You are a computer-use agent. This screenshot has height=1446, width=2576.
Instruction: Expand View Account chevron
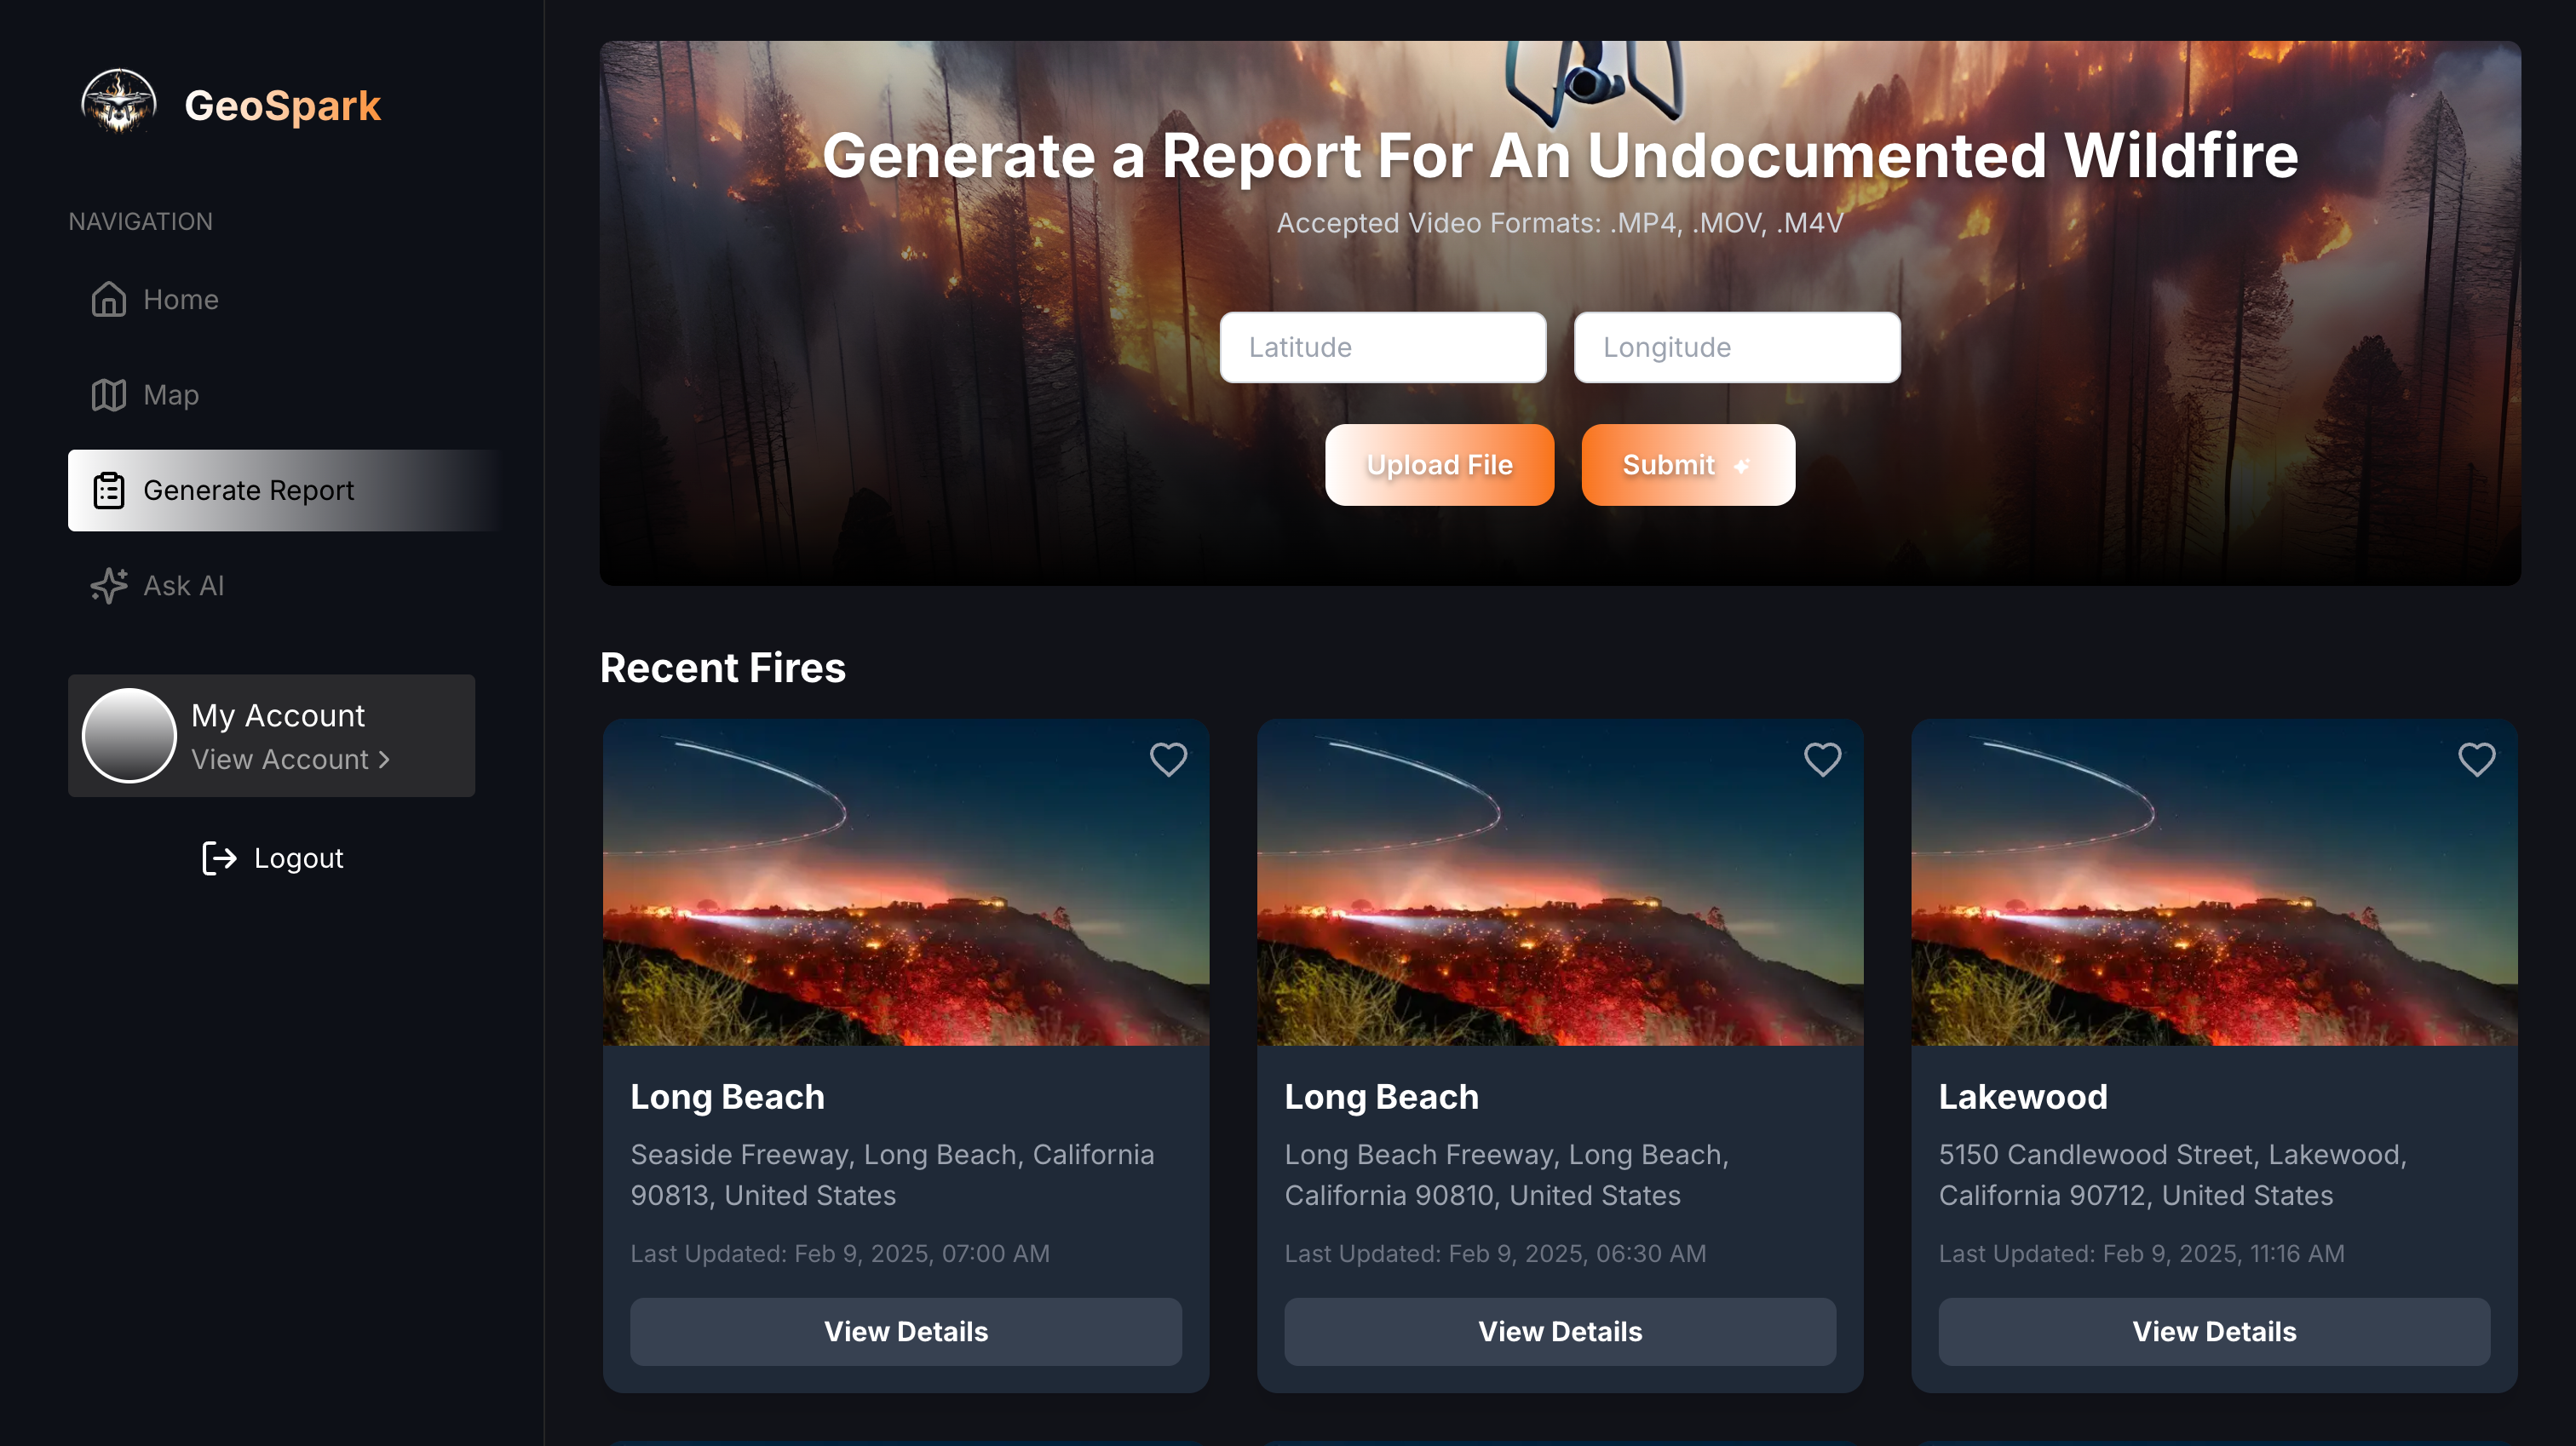coord(384,760)
